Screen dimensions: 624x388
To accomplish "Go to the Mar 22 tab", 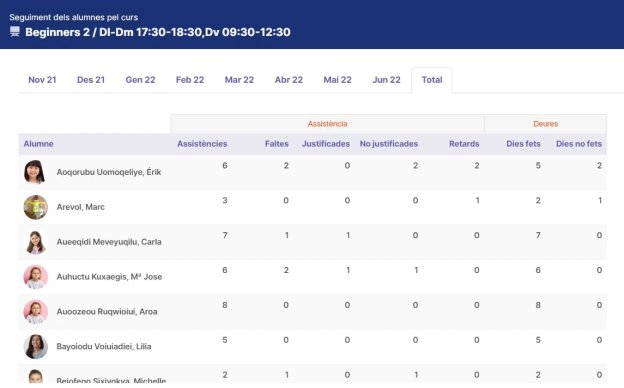I will pyautogui.click(x=239, y=80).
